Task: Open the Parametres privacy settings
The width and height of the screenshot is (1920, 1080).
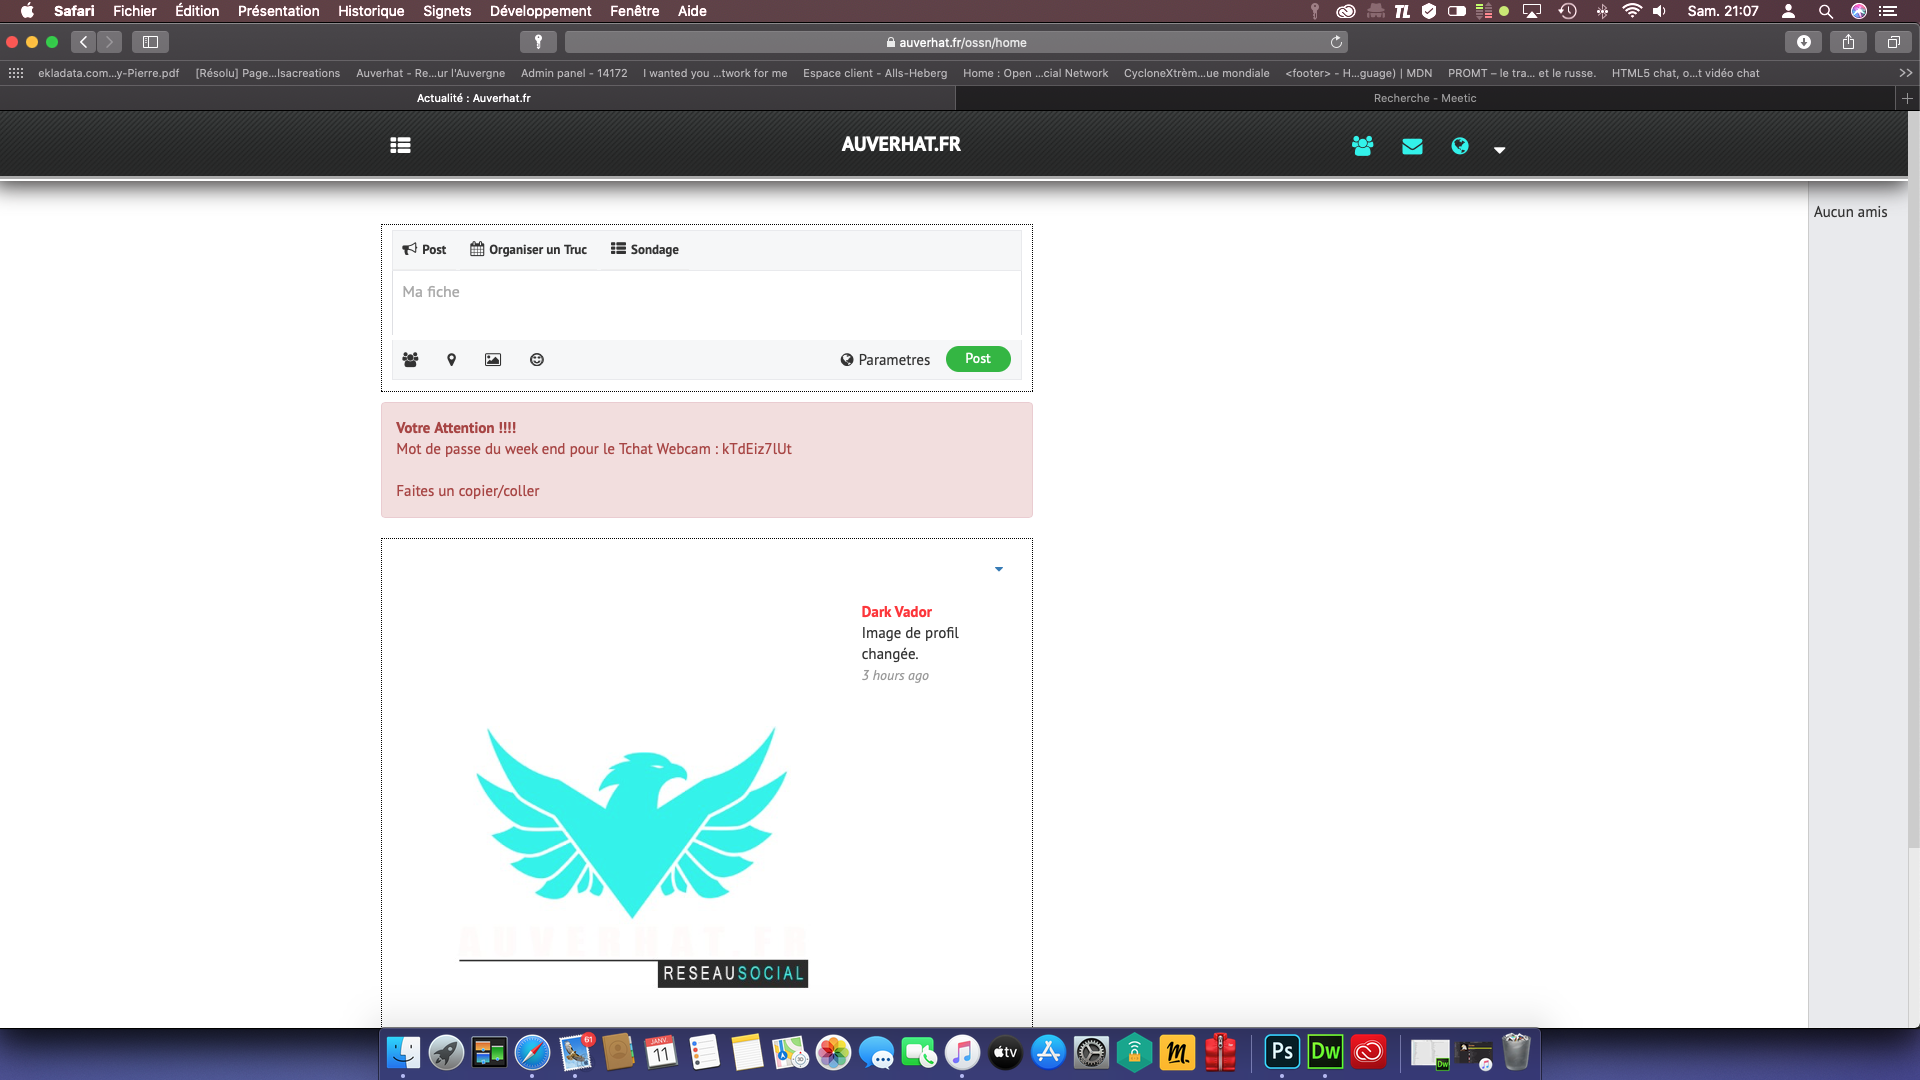Action: [x=885, y=360]
